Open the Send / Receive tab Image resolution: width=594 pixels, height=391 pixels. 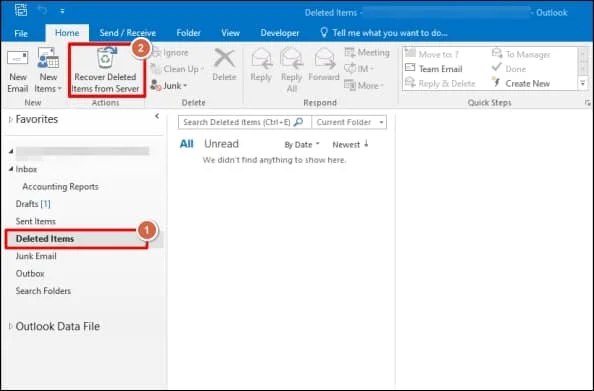[128, 33]
